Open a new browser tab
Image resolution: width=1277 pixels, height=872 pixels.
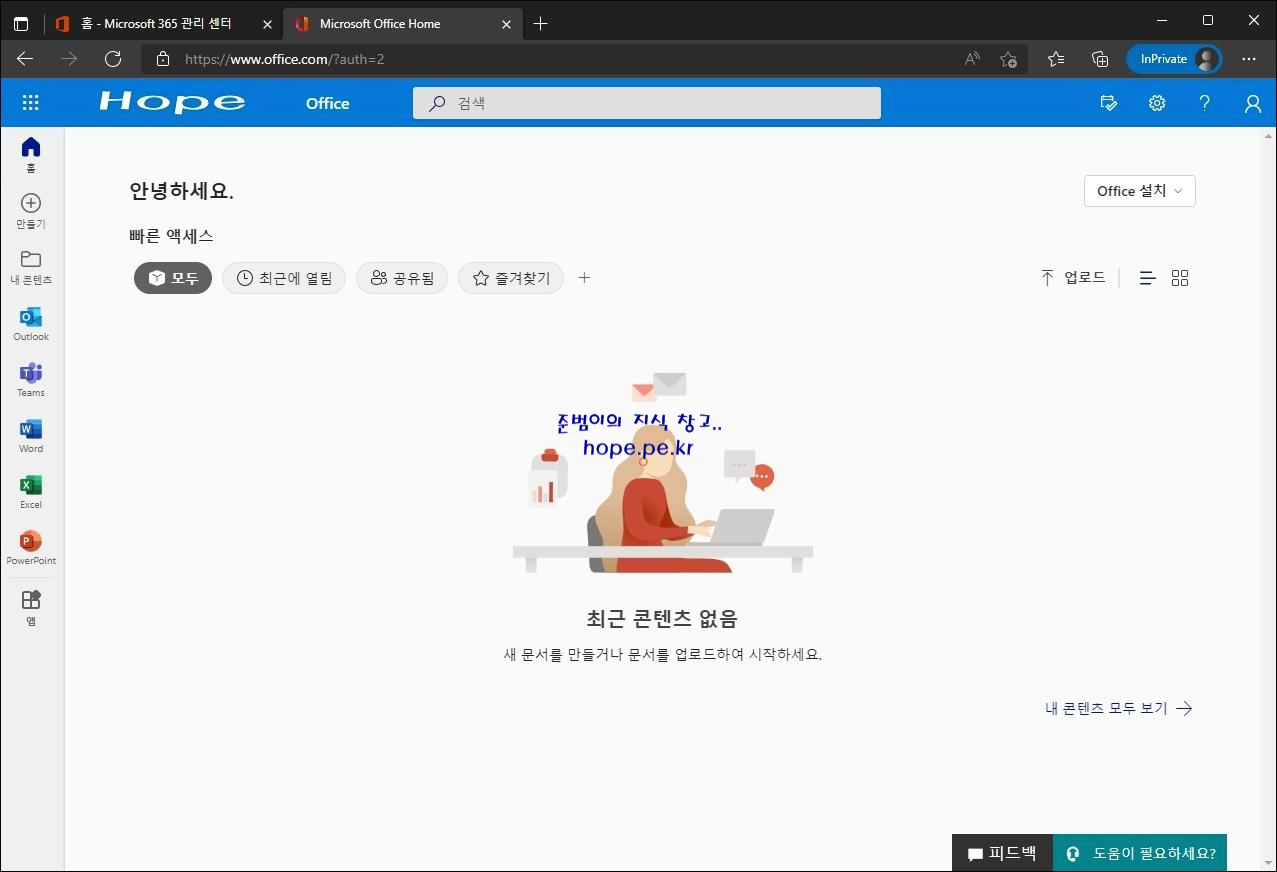pyautogui.click(x=541, y=24)
